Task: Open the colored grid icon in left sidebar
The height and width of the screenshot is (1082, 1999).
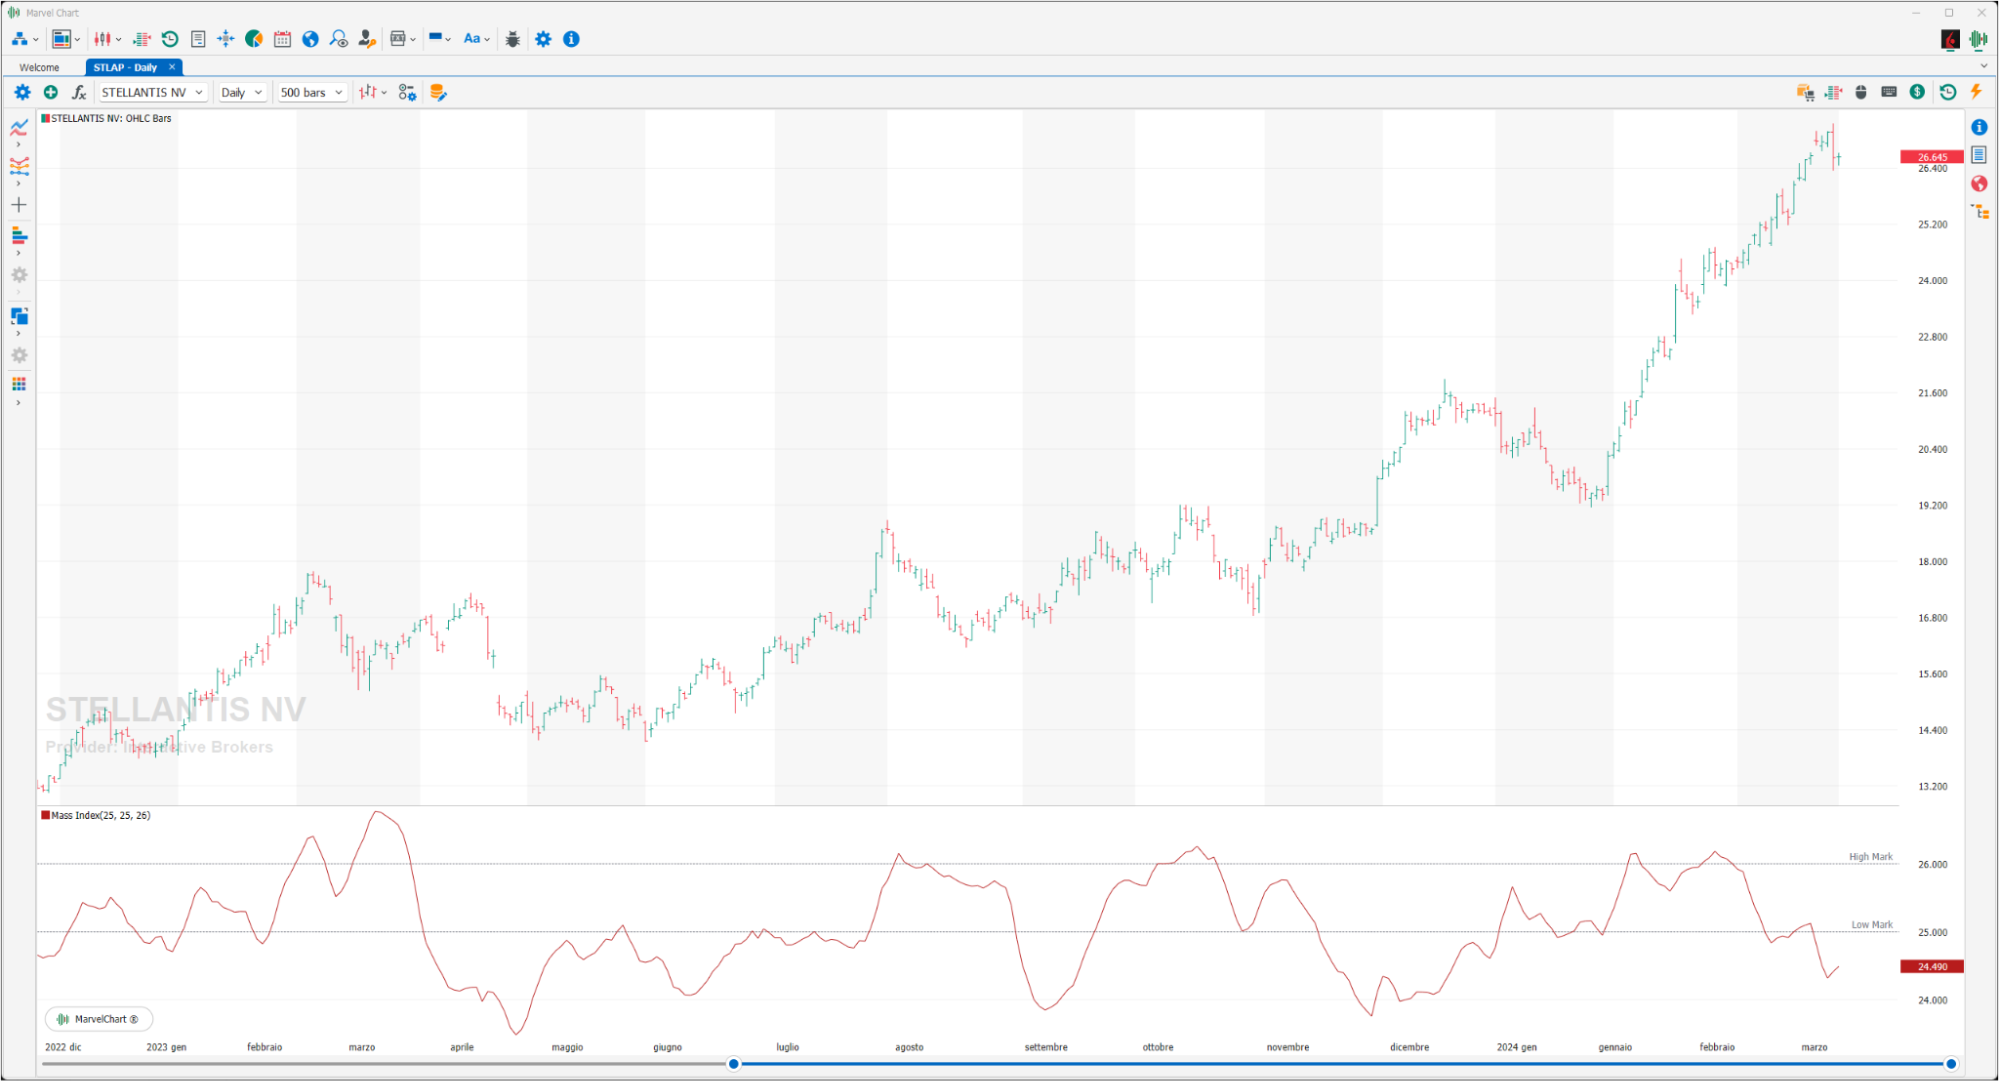Action: tap(19, 384)
